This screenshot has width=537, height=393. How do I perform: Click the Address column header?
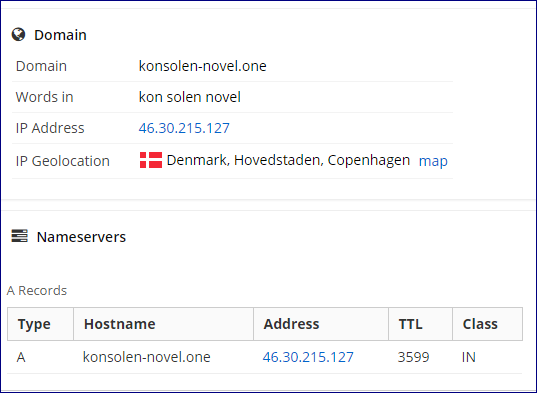(x=321, y=324)
